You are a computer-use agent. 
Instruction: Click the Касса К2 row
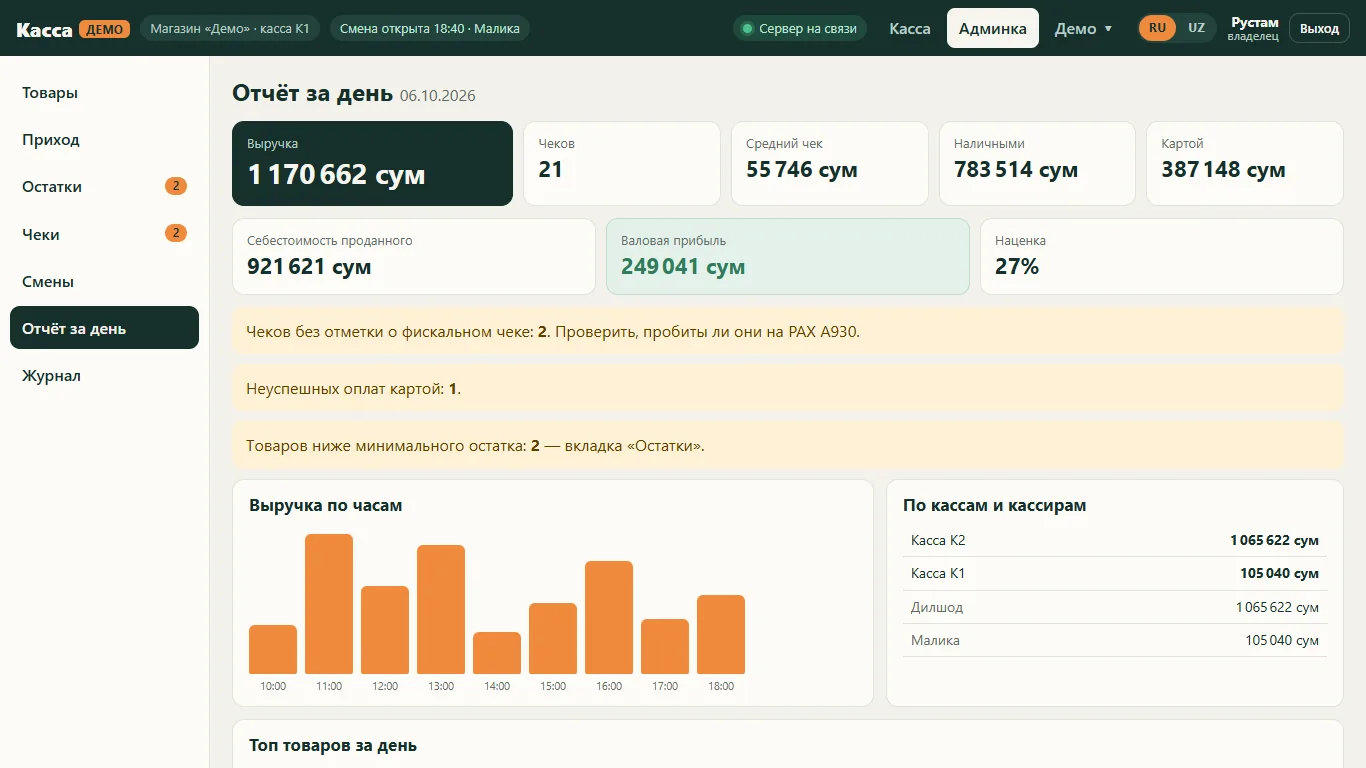pyautogui.click(x=1115, y=540)
